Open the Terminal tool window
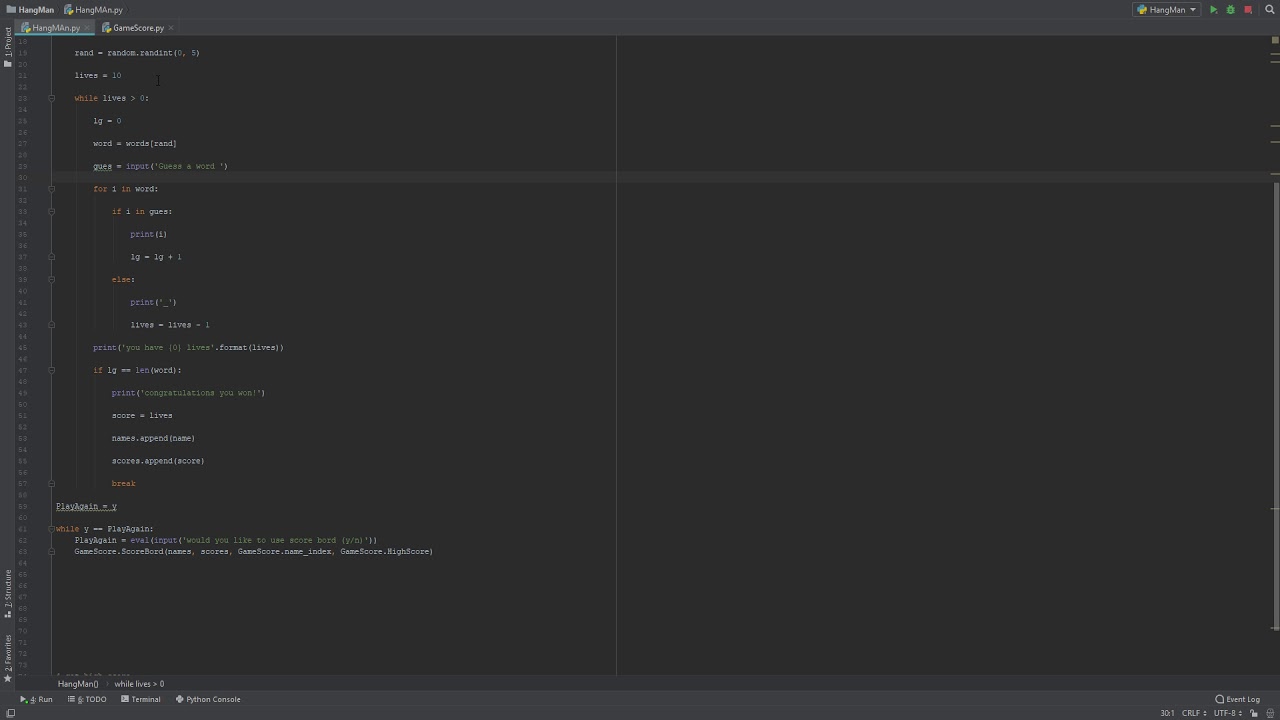The image size is (1280, 720). tap(140, 699)
